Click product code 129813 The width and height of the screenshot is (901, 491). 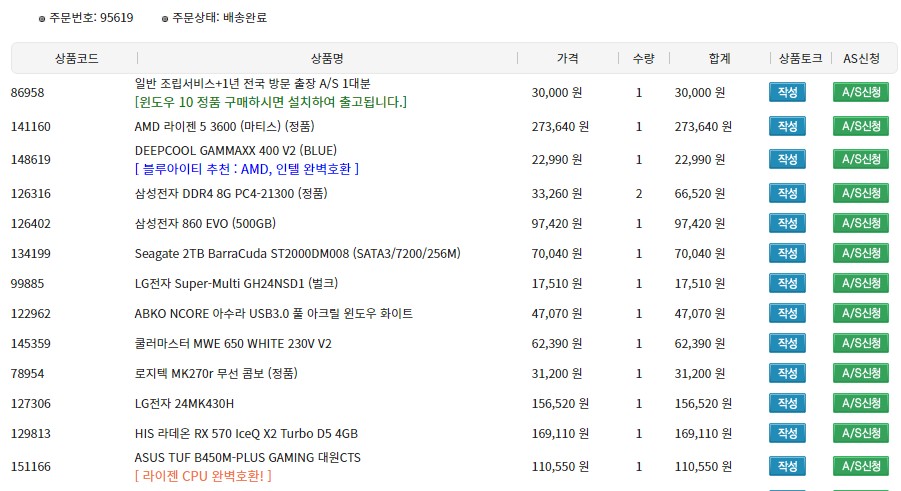click(30, 433)
